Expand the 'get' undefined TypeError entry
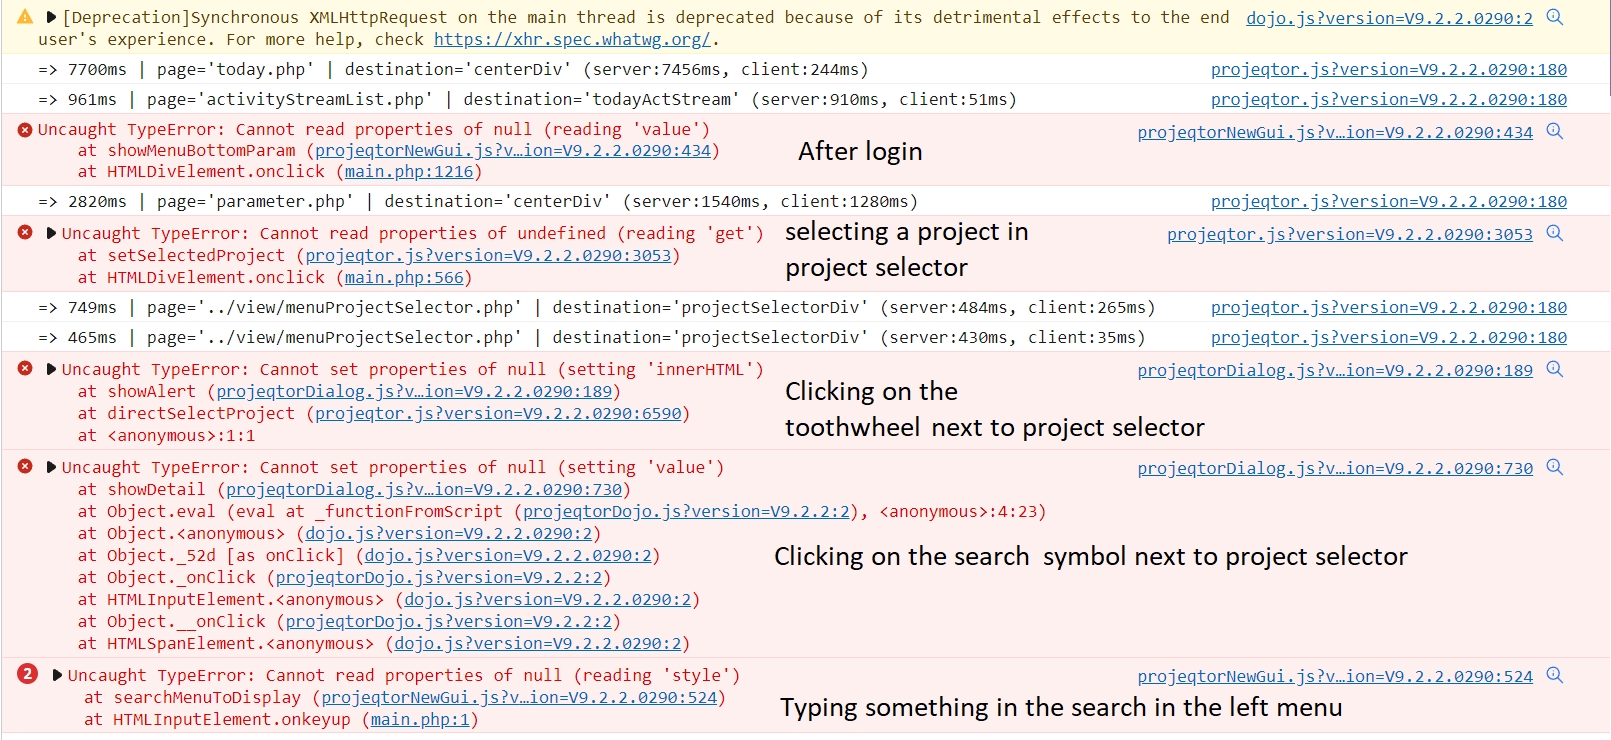 point(51,233)
